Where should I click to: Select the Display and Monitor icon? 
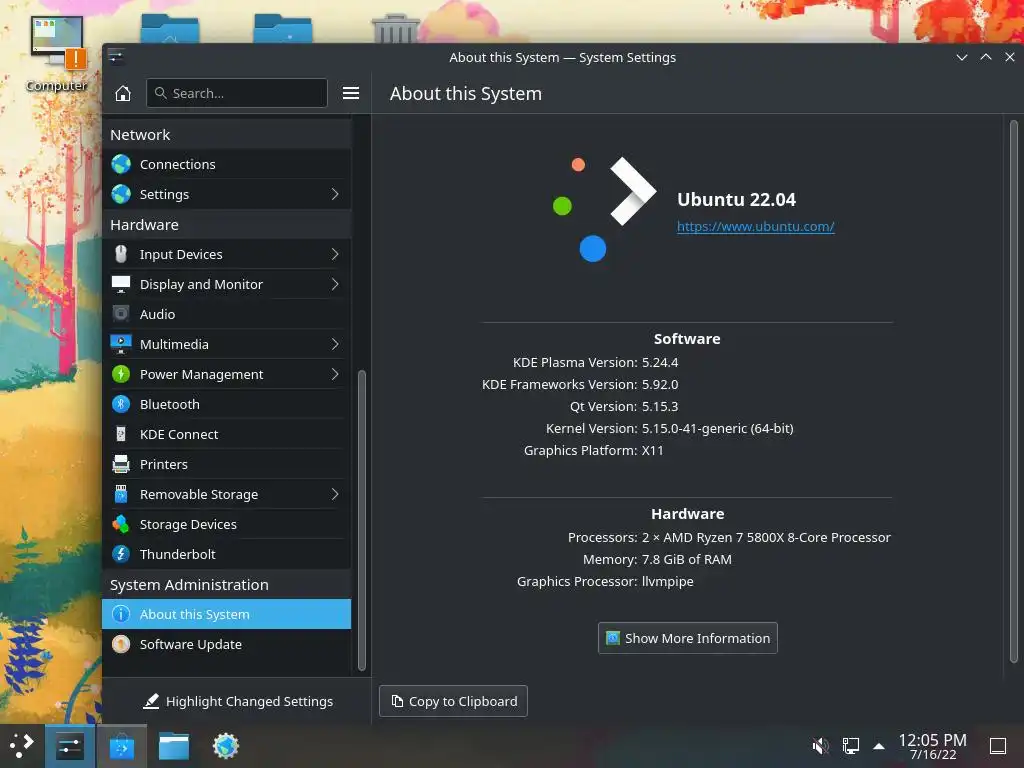pos(121,284)
